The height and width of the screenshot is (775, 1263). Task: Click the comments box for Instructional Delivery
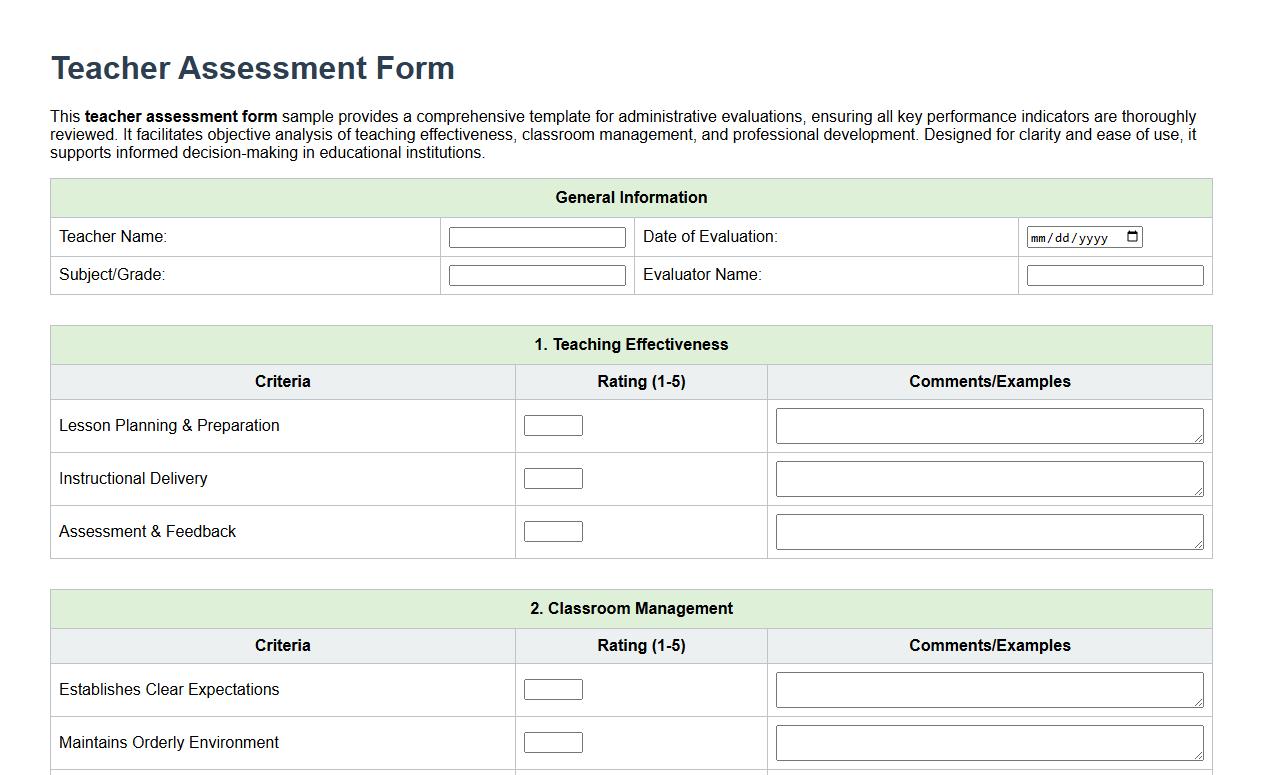coord(989,478)
